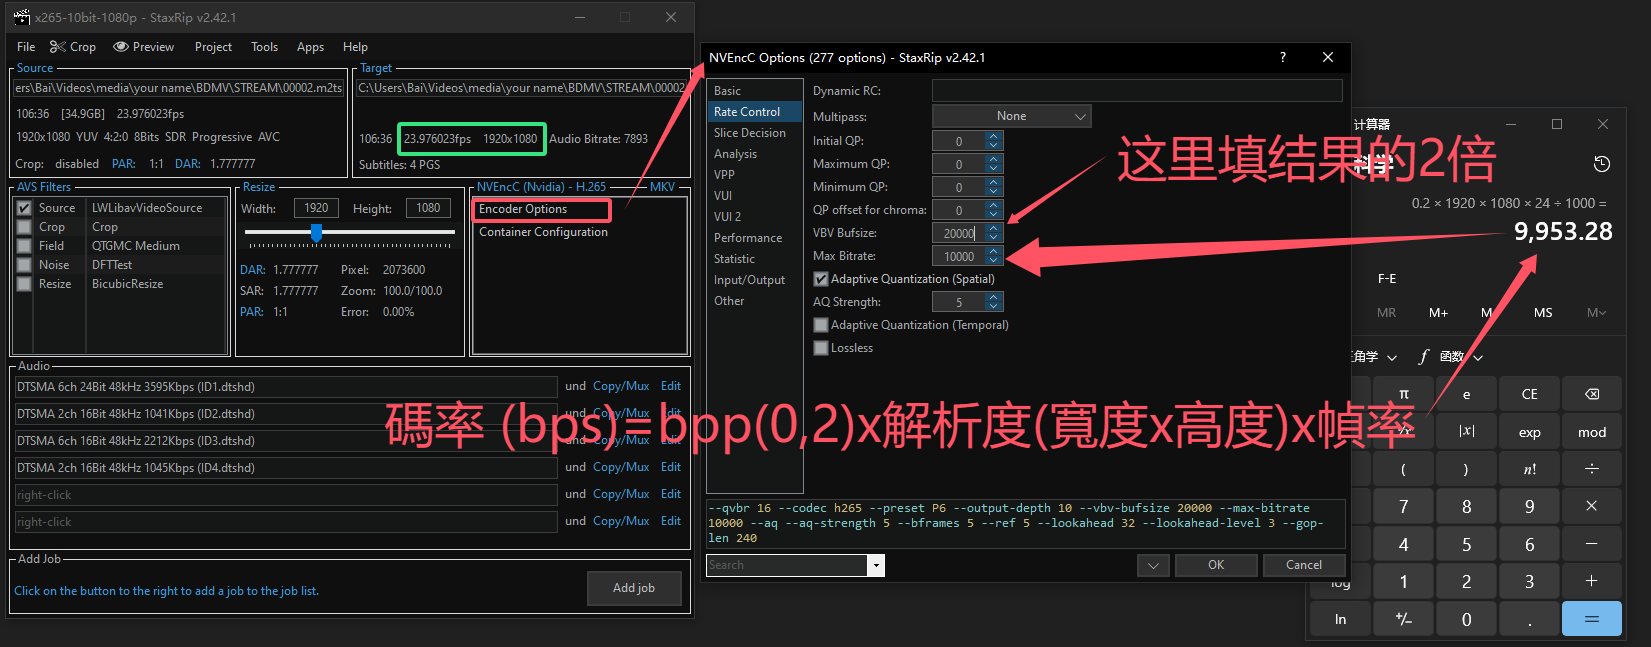This screenshot has height=647, width=1651.
Task: Disable Adaptive Quantization (Spatial)
Action: (821, 279)
